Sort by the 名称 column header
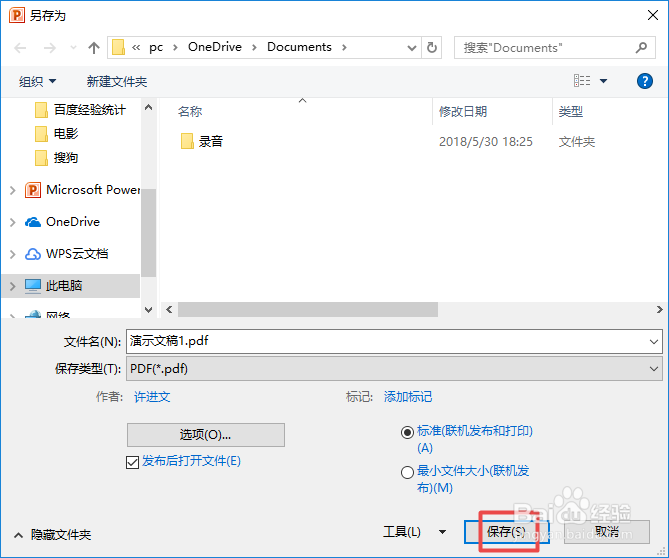669x558 pixels. coord(190,111)
